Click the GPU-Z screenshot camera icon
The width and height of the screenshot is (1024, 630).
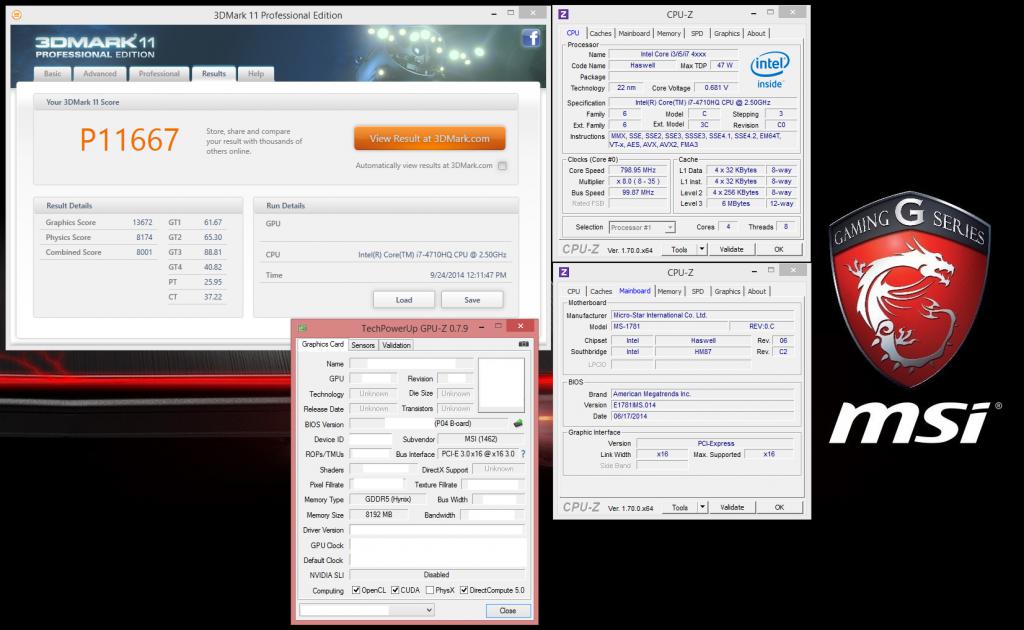[x=522, y=345]
